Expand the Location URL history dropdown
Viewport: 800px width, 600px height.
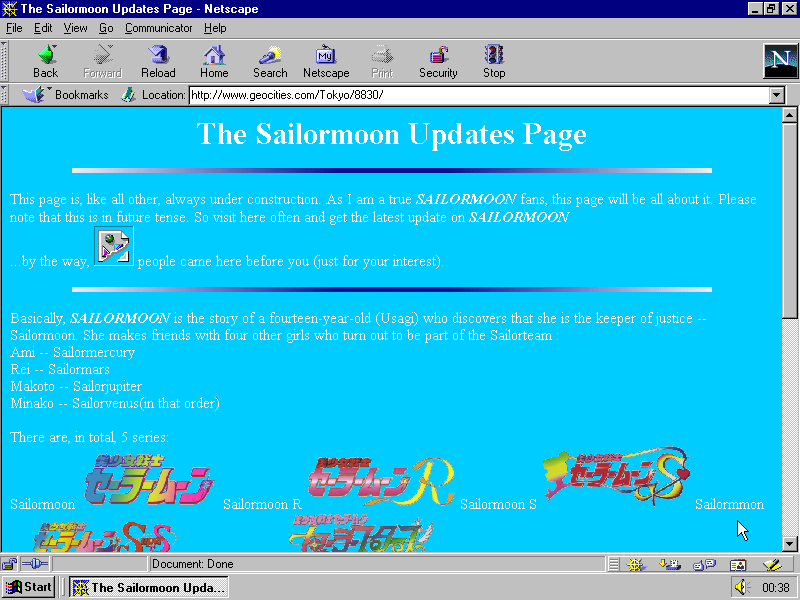coord(777,95)
